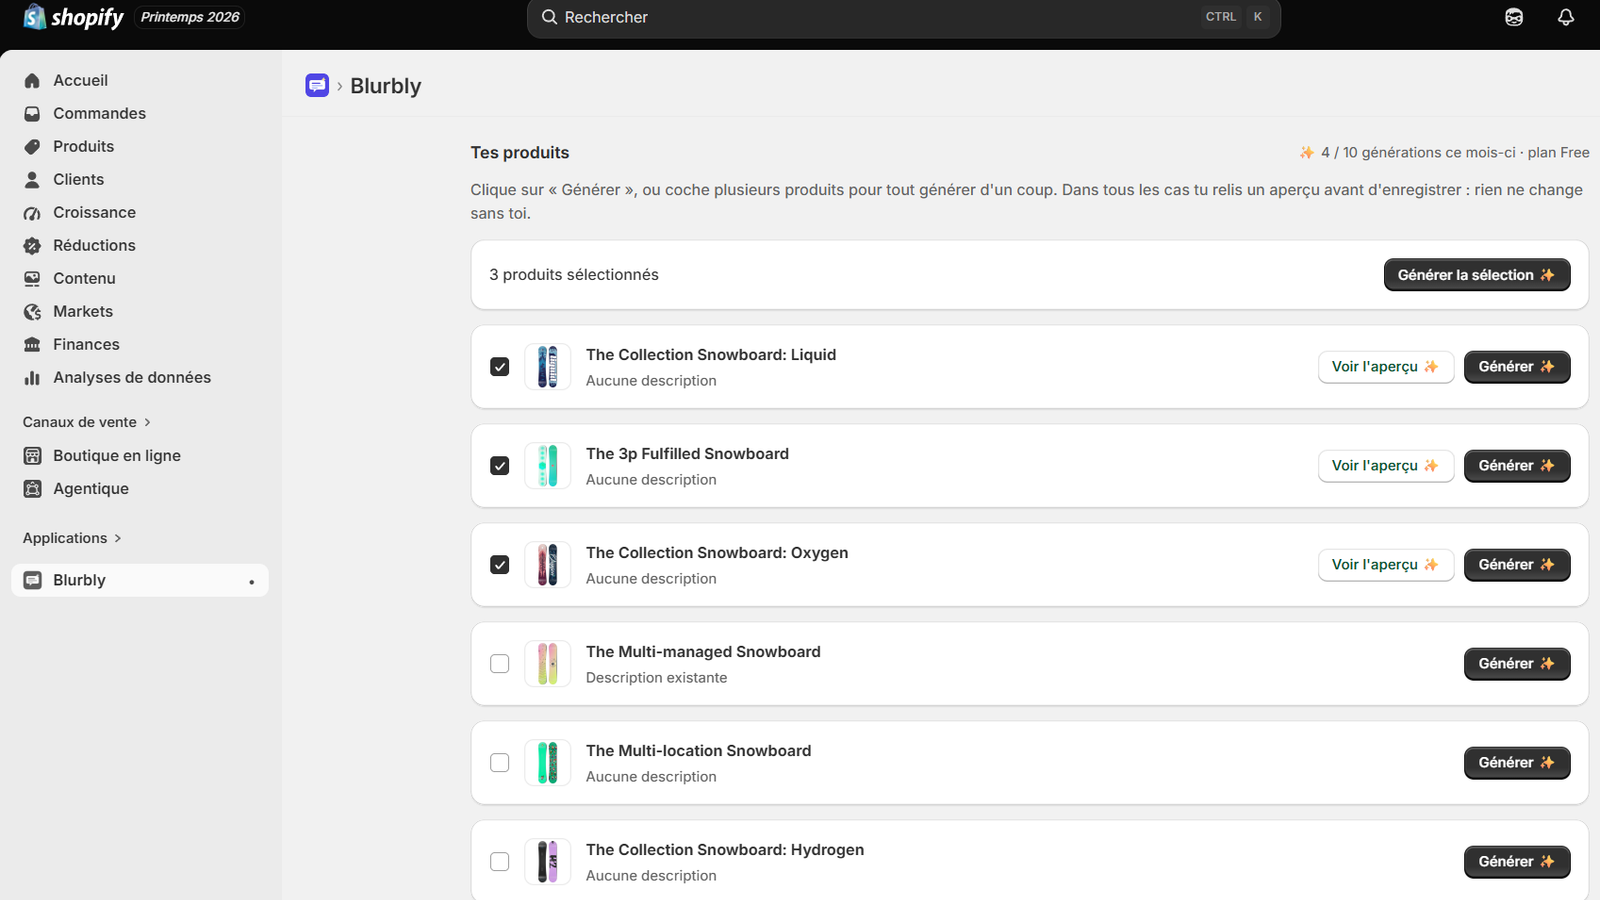
Task: Select Markets in the sidebar
Action: click(140, 312)
